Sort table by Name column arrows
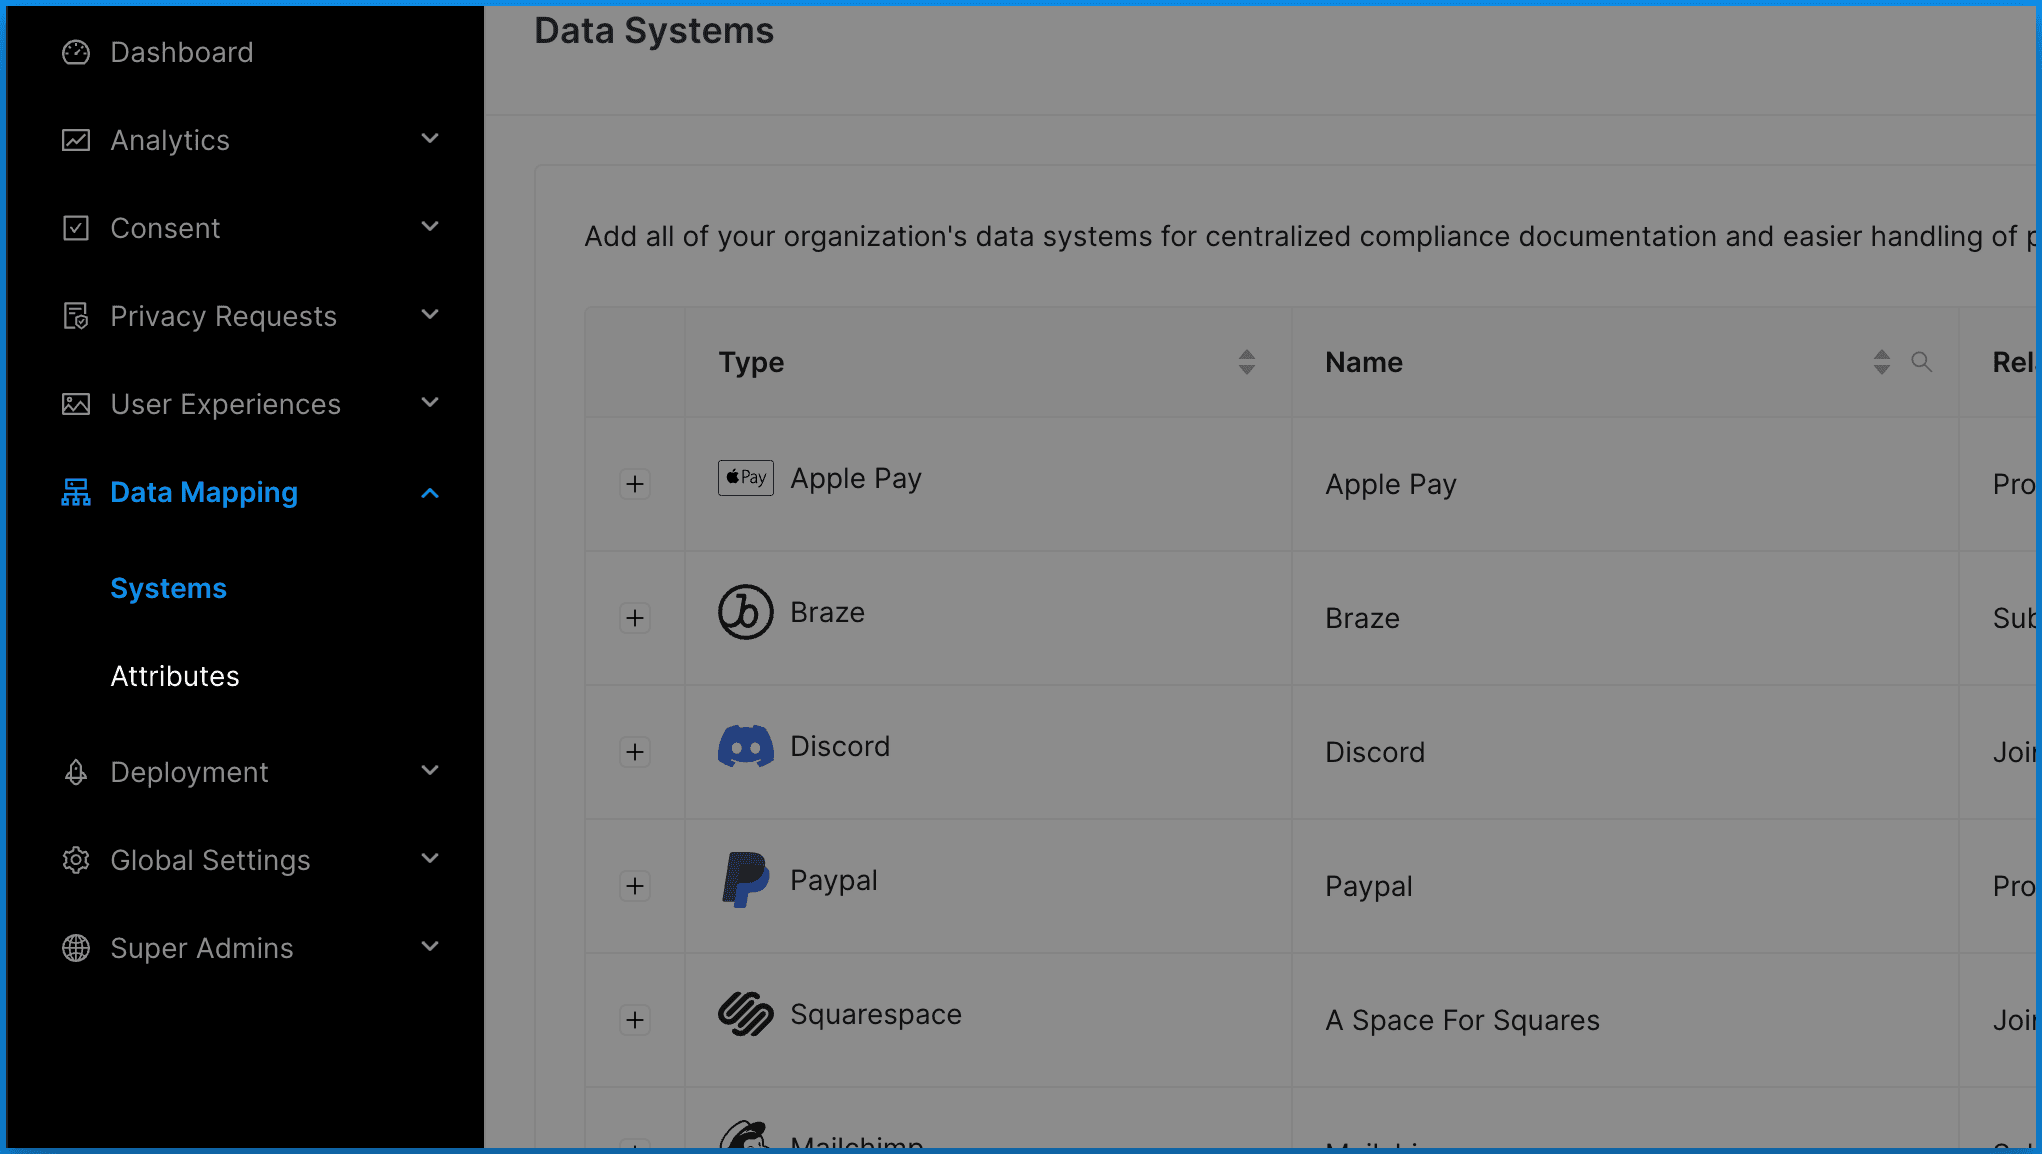 [x=1881, y=362]
